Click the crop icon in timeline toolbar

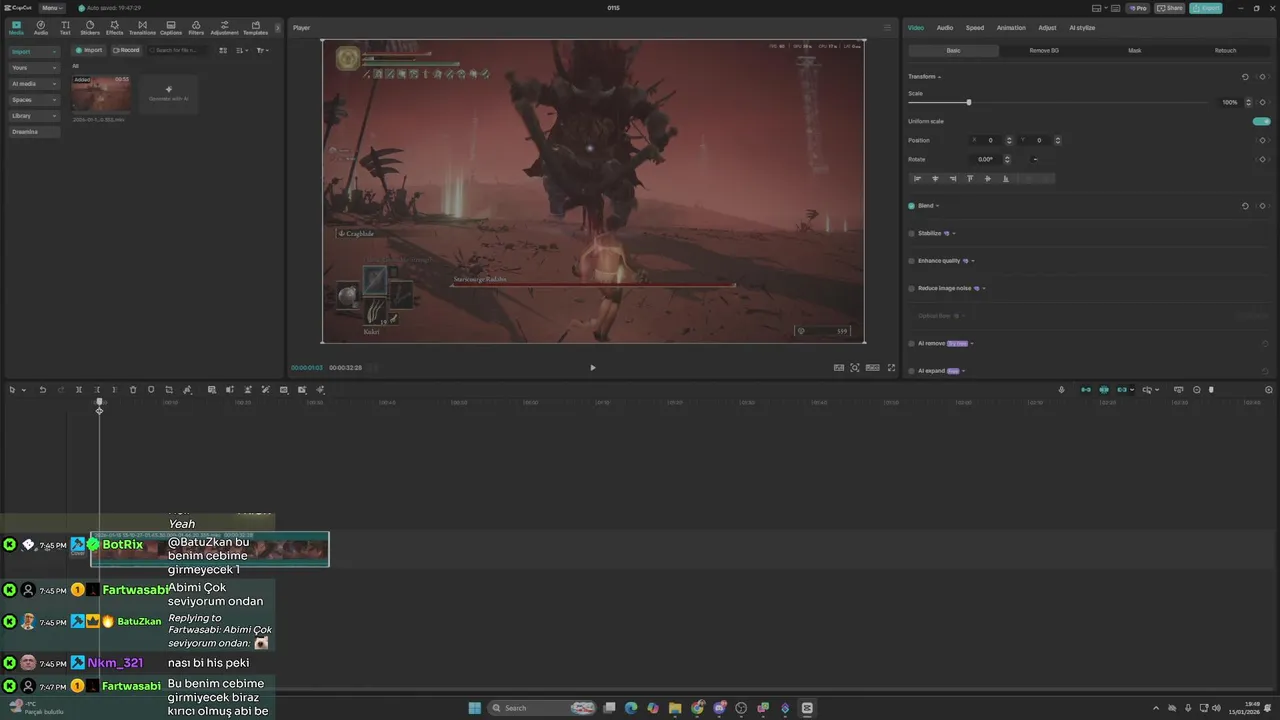[169, 390]
